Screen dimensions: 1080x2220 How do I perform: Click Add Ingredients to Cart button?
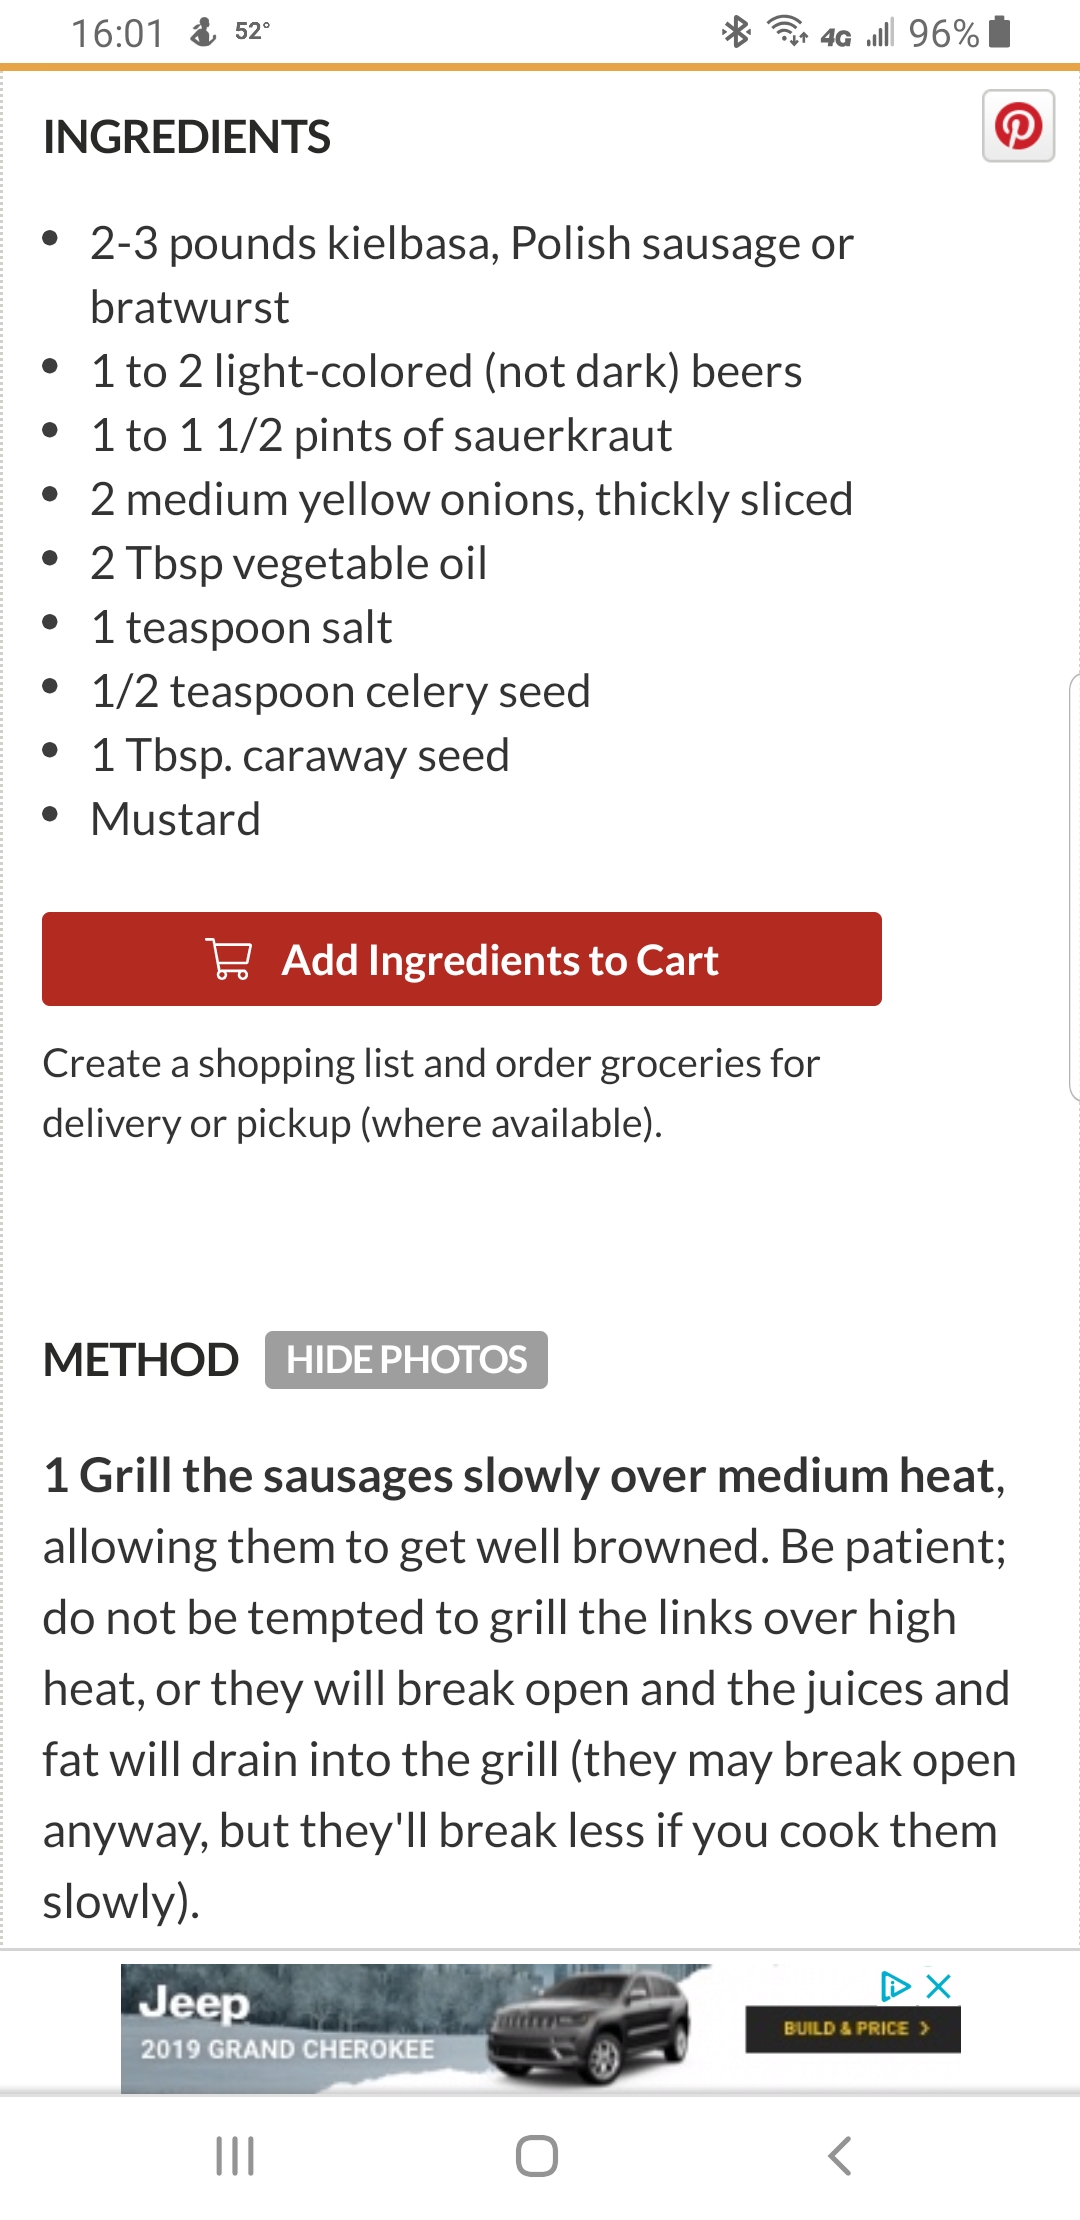[462, 959]
